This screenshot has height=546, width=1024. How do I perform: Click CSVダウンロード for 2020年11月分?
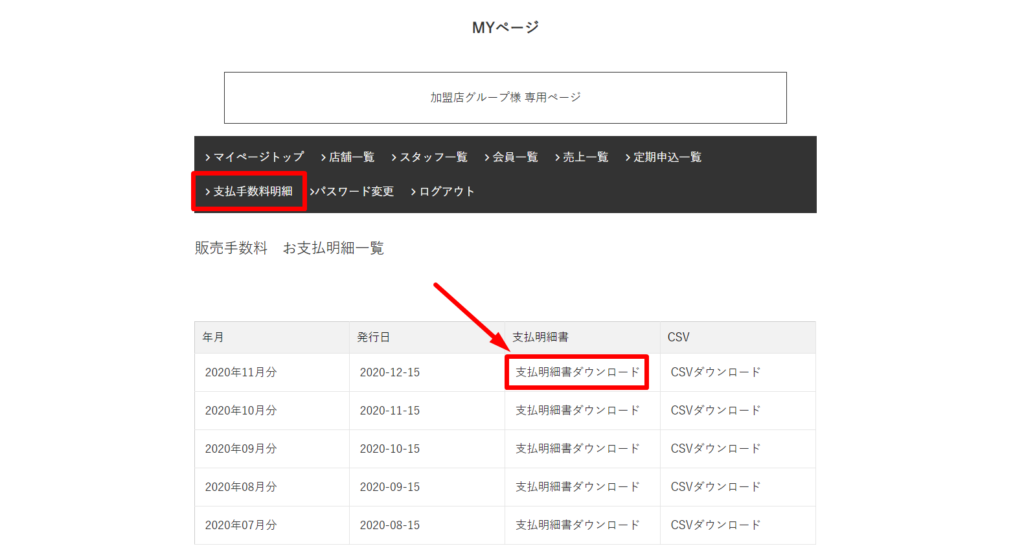point(715,372)
